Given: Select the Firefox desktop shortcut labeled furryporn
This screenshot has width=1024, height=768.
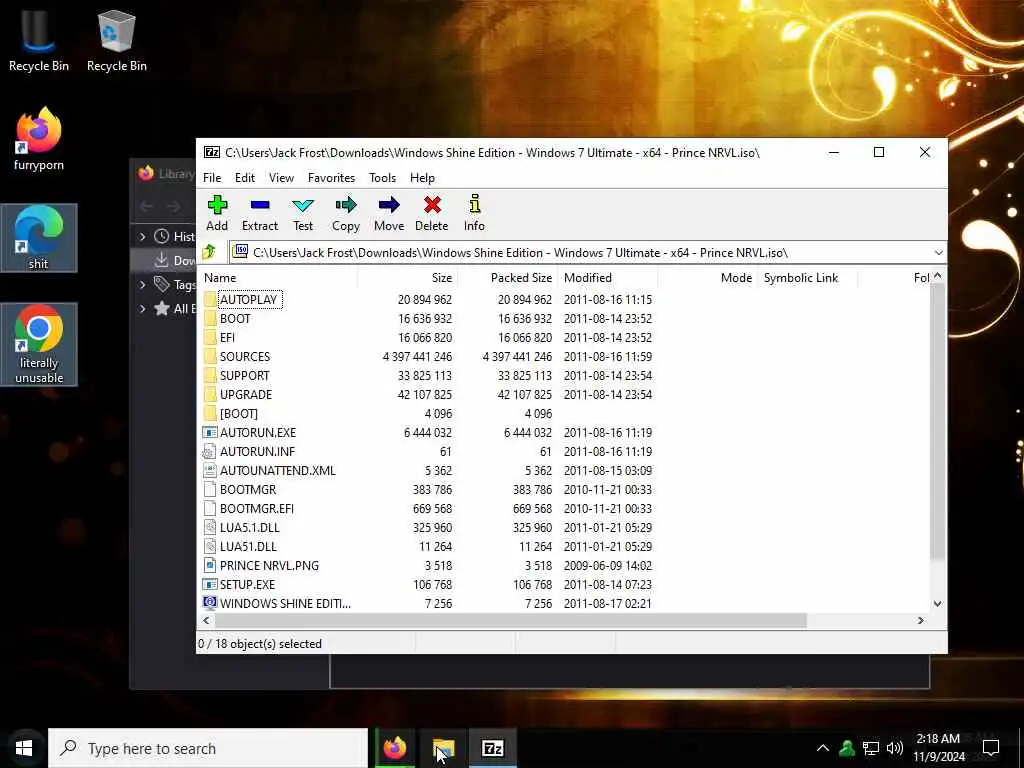Looking at the screenshot, I should (x=39, y=138).
